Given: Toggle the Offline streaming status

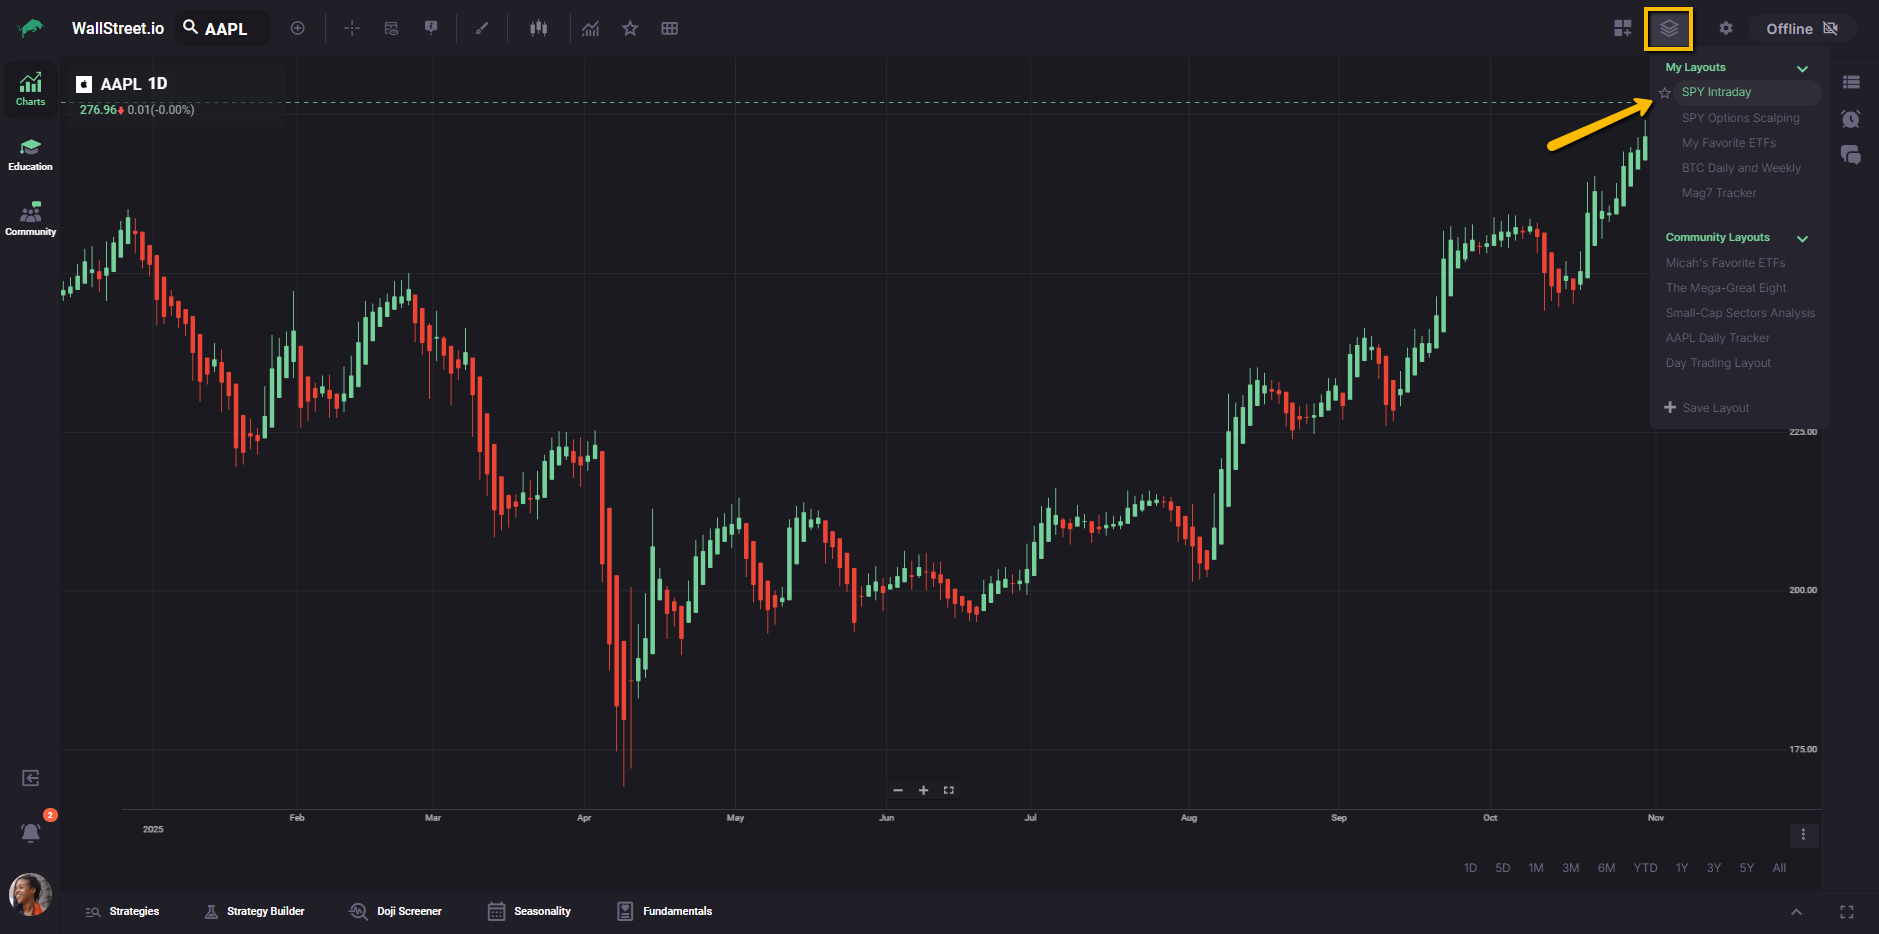Looking at the screenshot, I should [x=1801, y=29].
